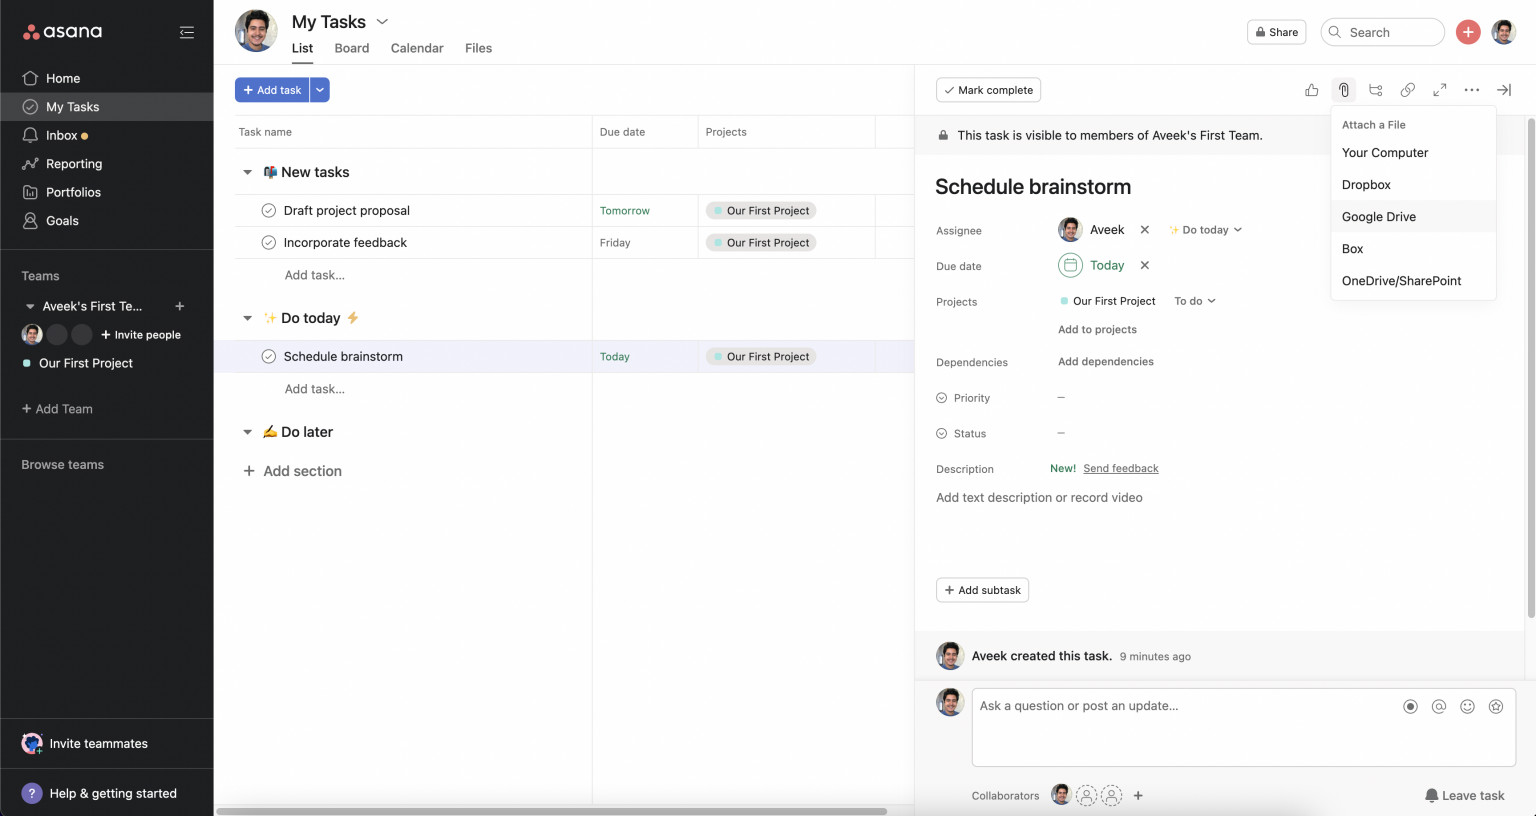Screen dimensions: 1536x816
Task: Click the Mark complete button
Action: click(x=988, y=90)
